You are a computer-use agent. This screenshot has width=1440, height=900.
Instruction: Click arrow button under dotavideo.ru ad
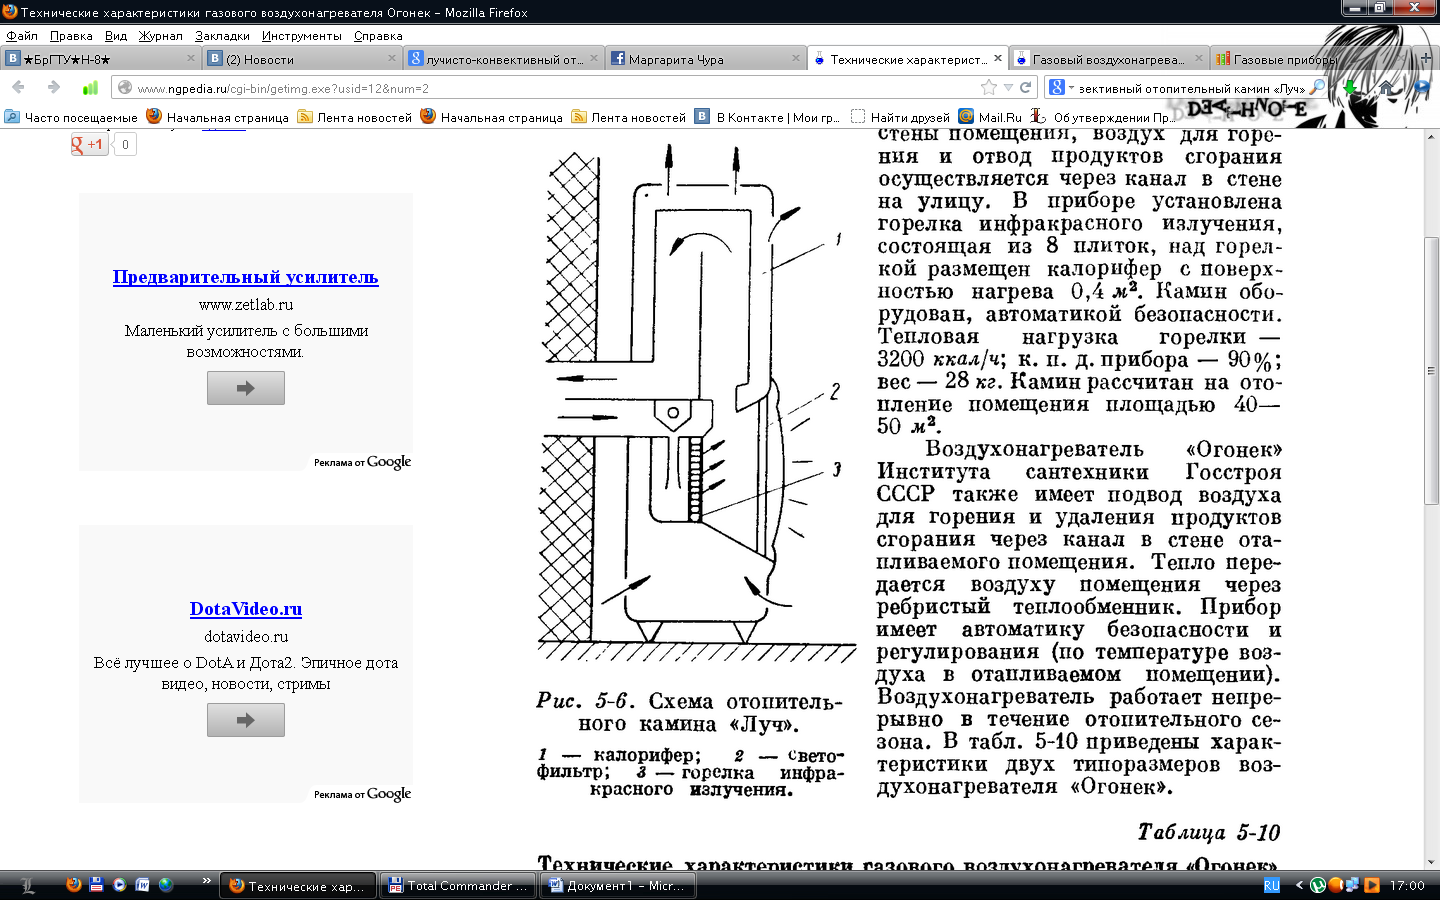click(x=246, y=720)
